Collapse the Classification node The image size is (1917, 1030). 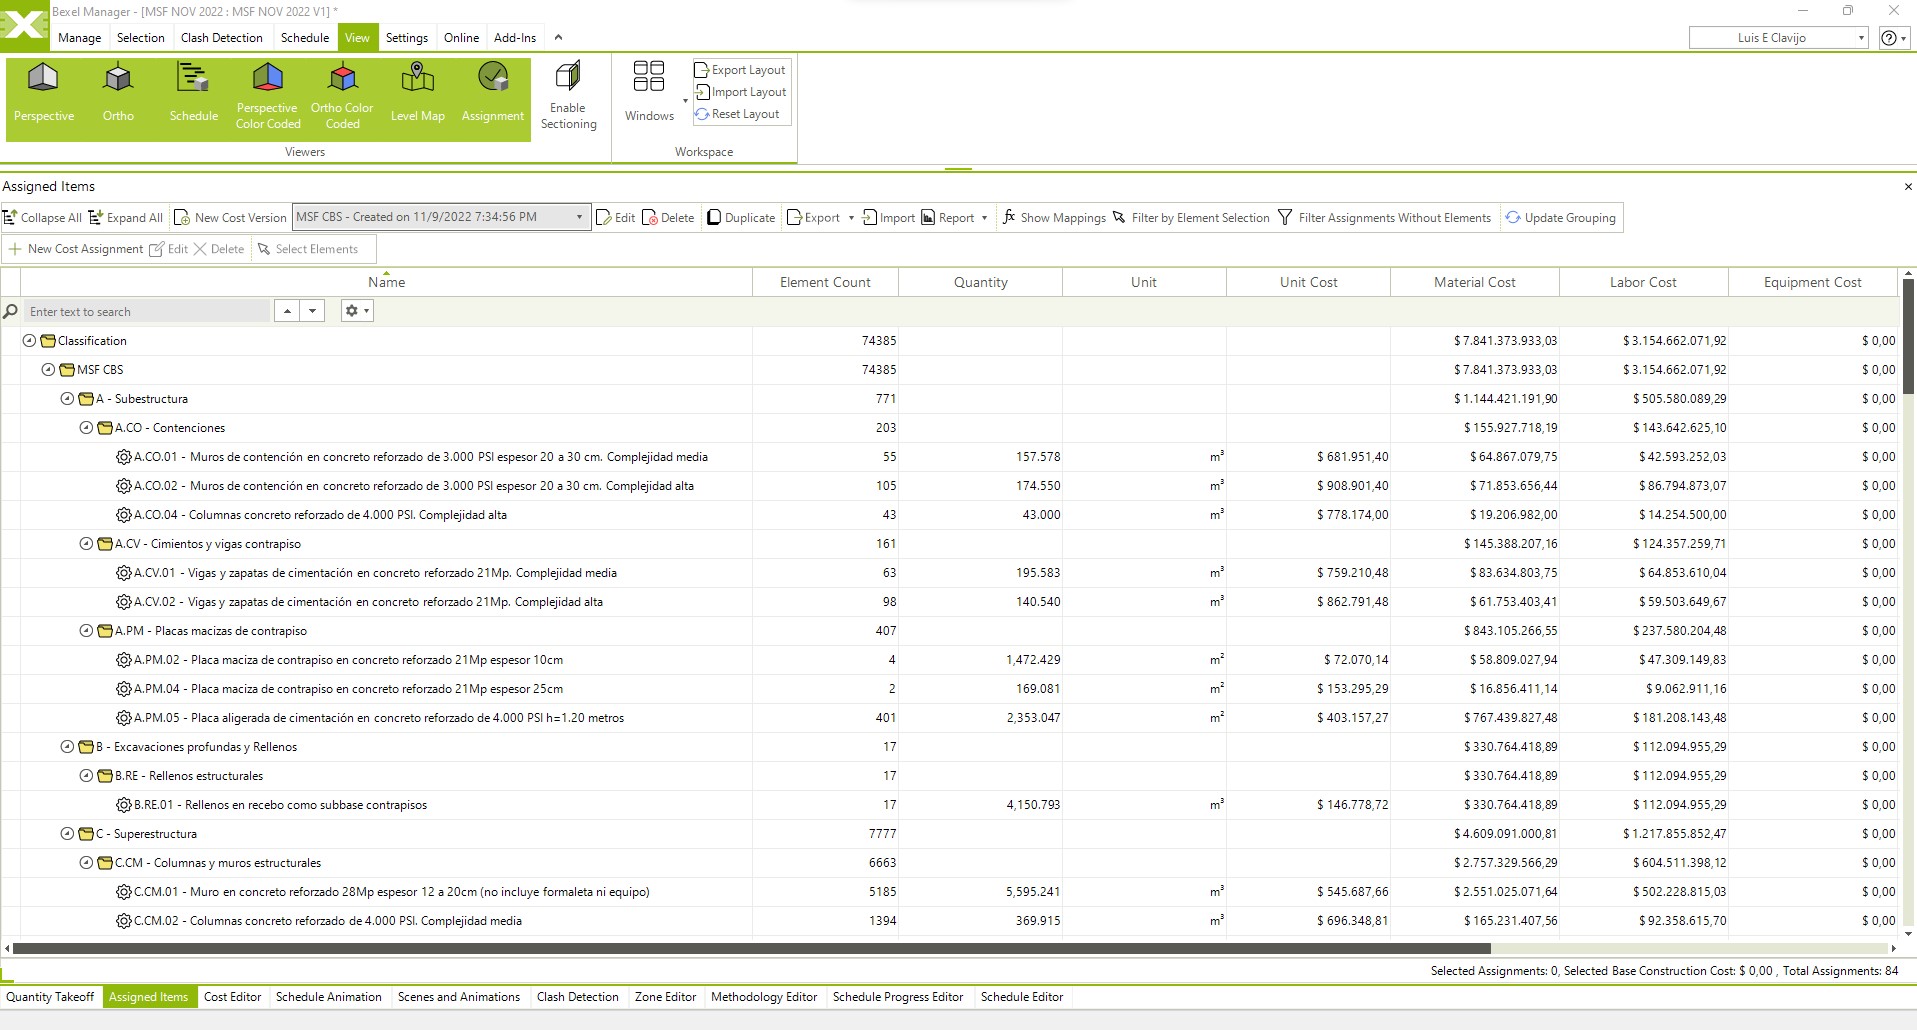tap(29, 341)
